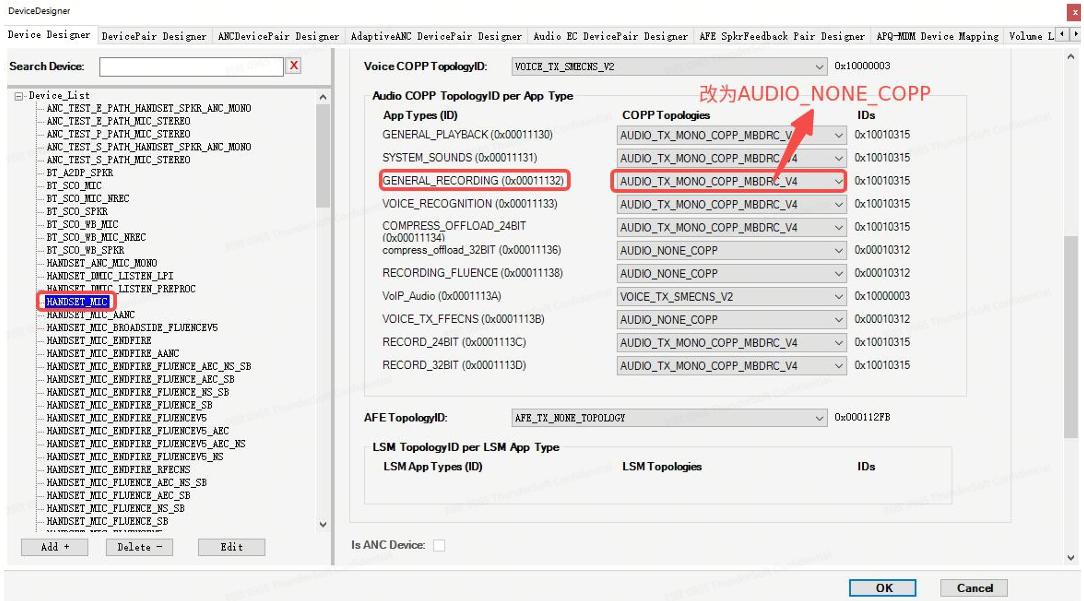Open ANCDevicePair Designer tab
1084x601 pixels.
pos(279,36)
